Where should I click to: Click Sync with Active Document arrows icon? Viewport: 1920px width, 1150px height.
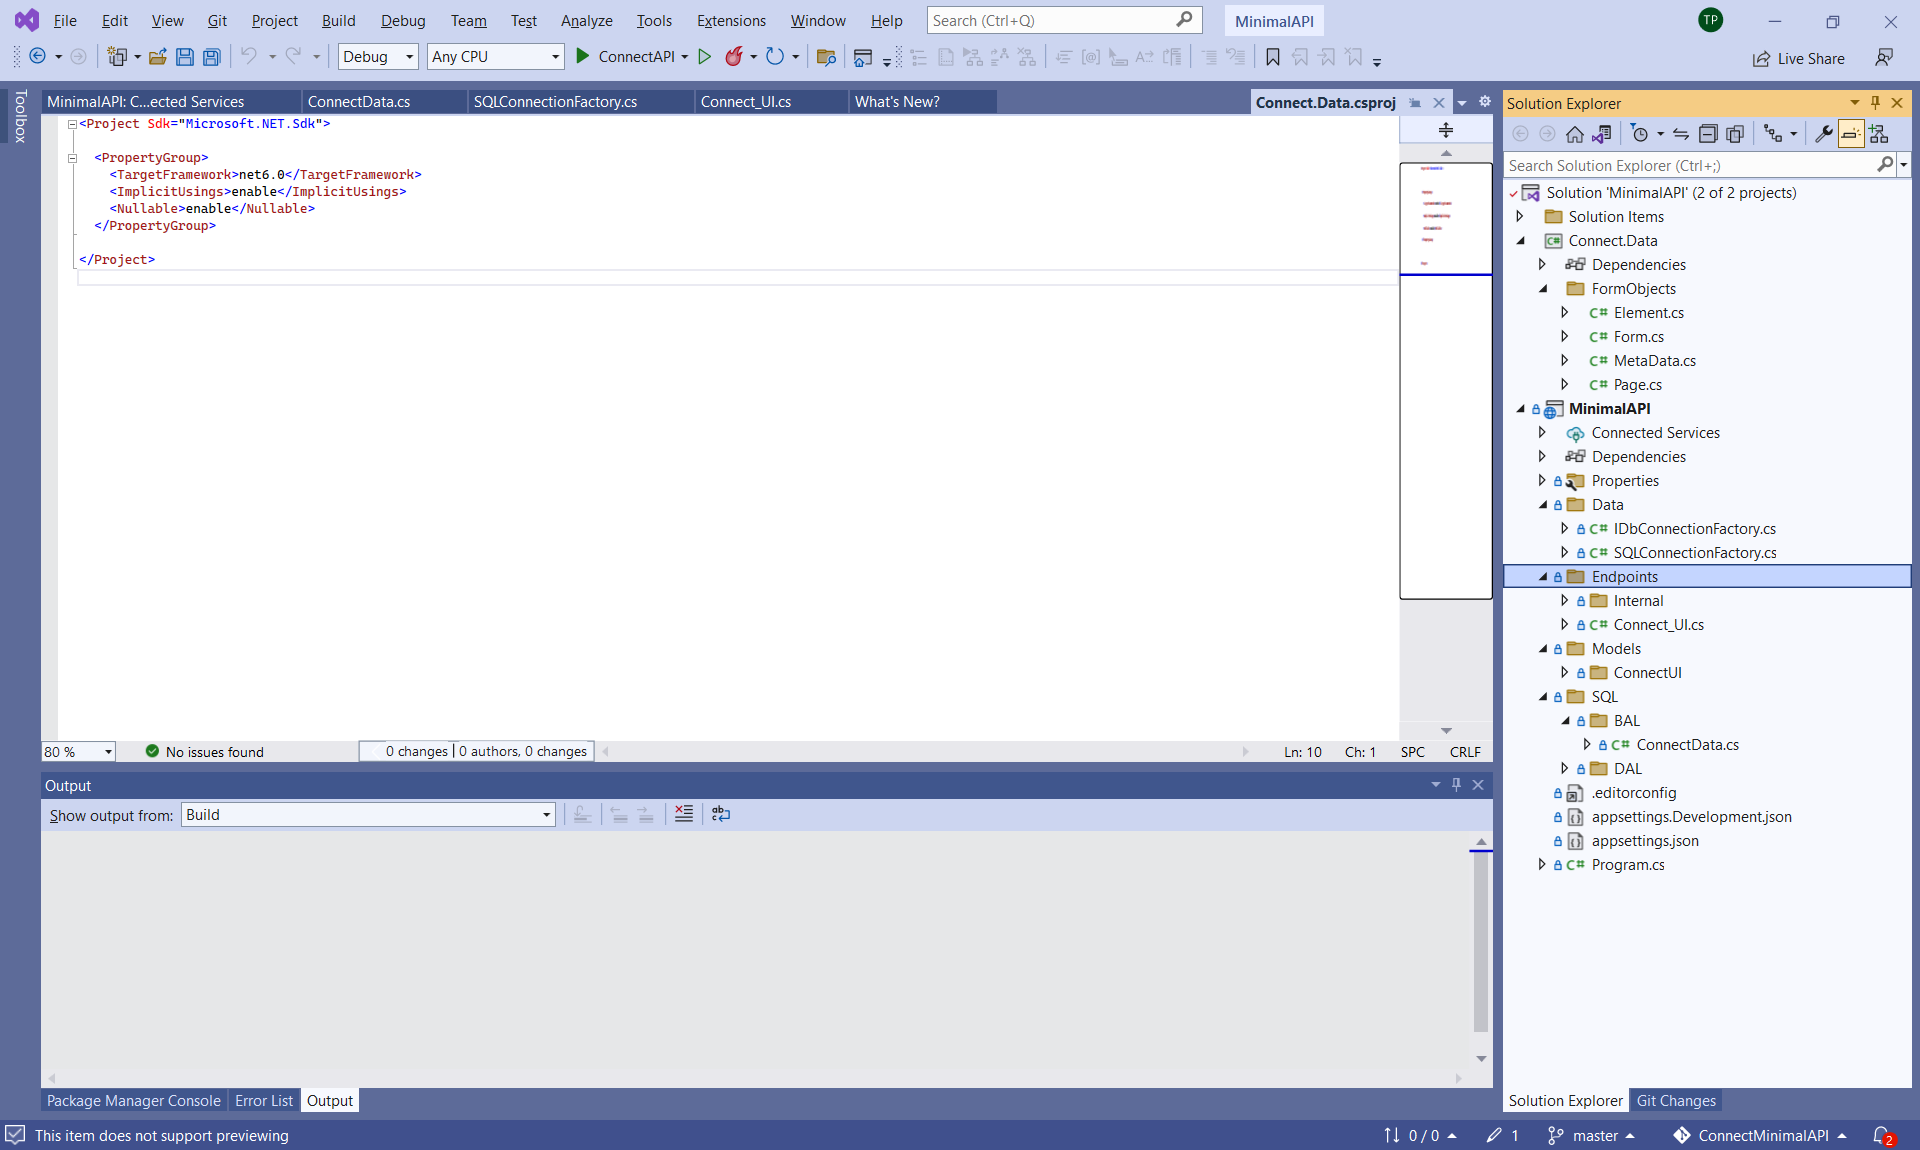pyautogui.click(x=1681, y=134)
